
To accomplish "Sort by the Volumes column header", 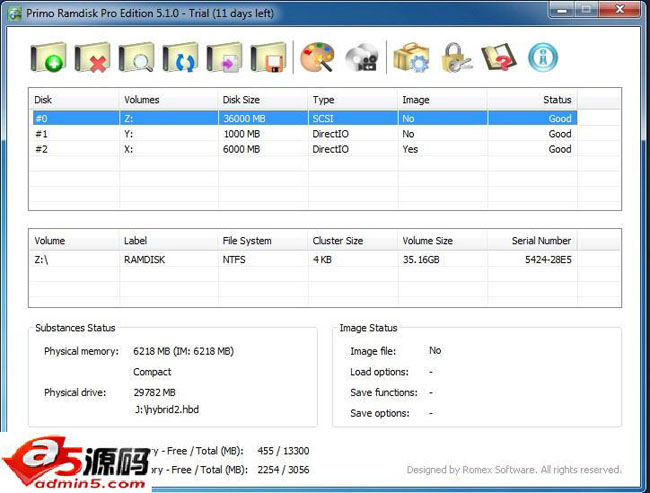I will pyautogui.click(x=169, y=100).
